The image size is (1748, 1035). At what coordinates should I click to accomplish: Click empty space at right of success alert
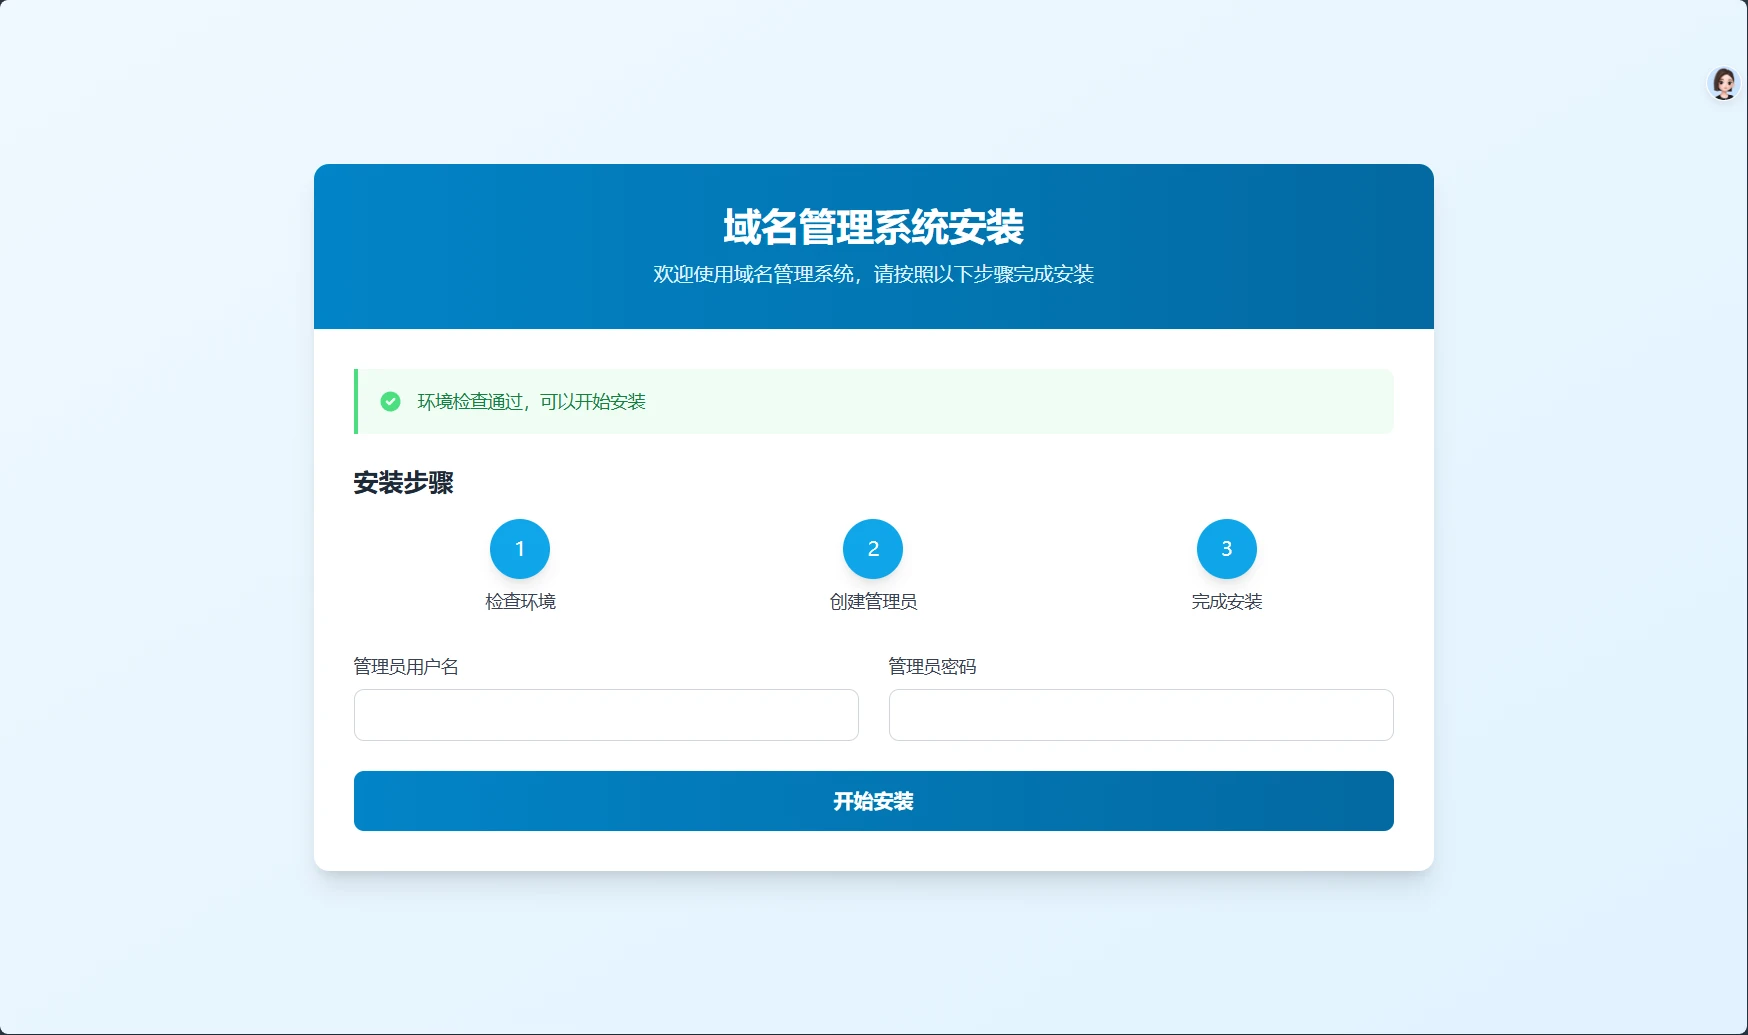[x=1100, y=401]
